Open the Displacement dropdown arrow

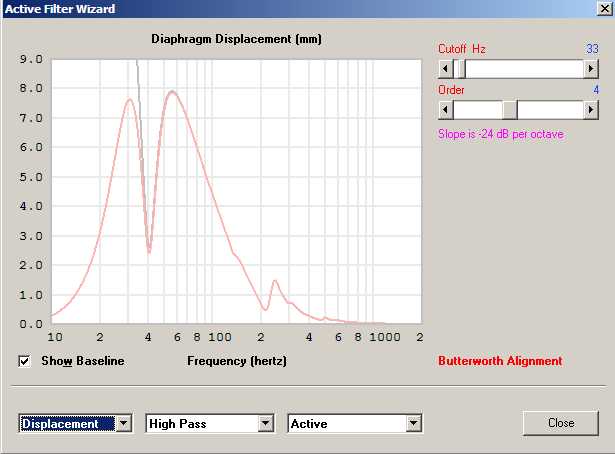pyautogui.click(x=124, y=423)
